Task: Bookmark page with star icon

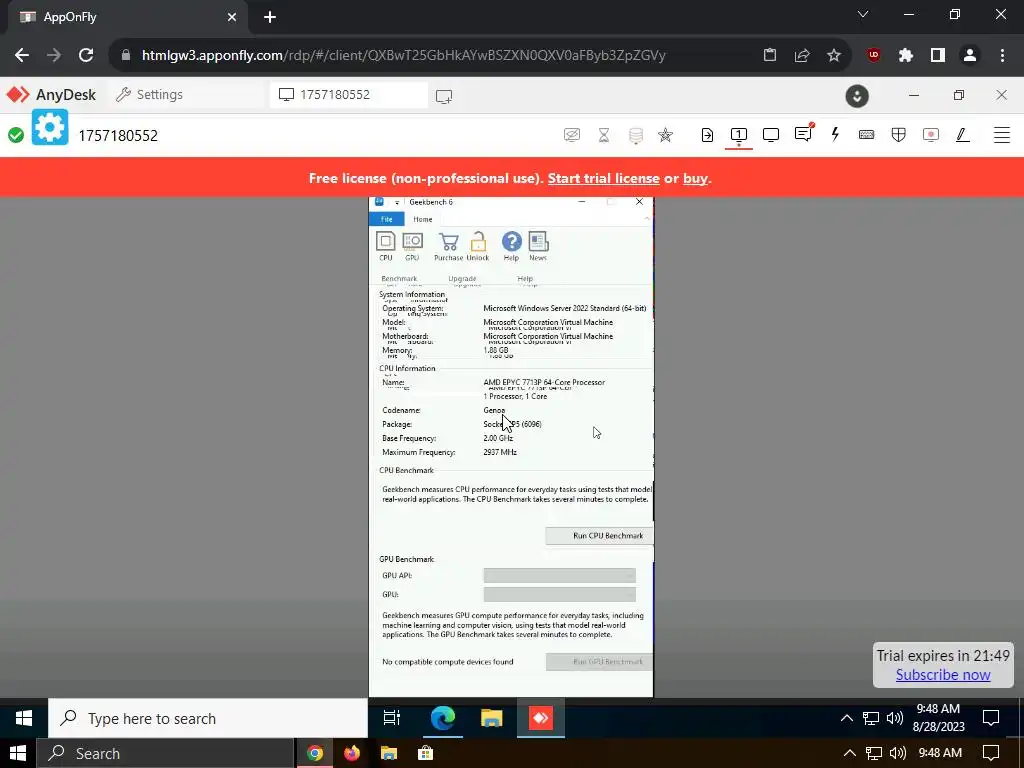Action: 834,56
